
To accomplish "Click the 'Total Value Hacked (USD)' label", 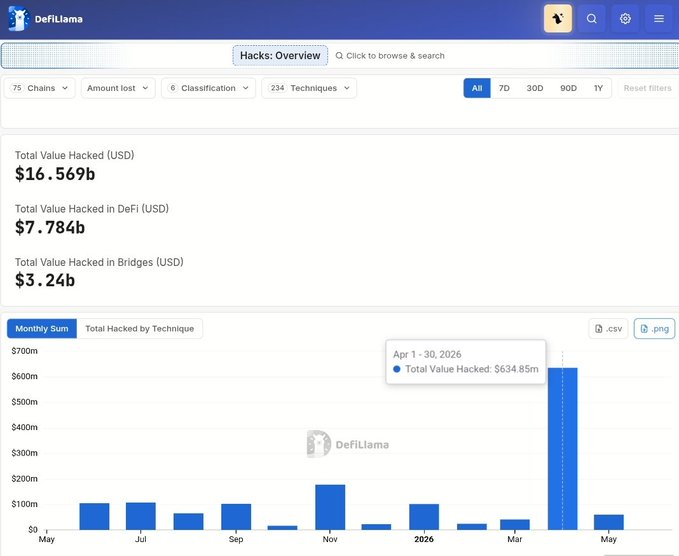I will tap(74, 155).
